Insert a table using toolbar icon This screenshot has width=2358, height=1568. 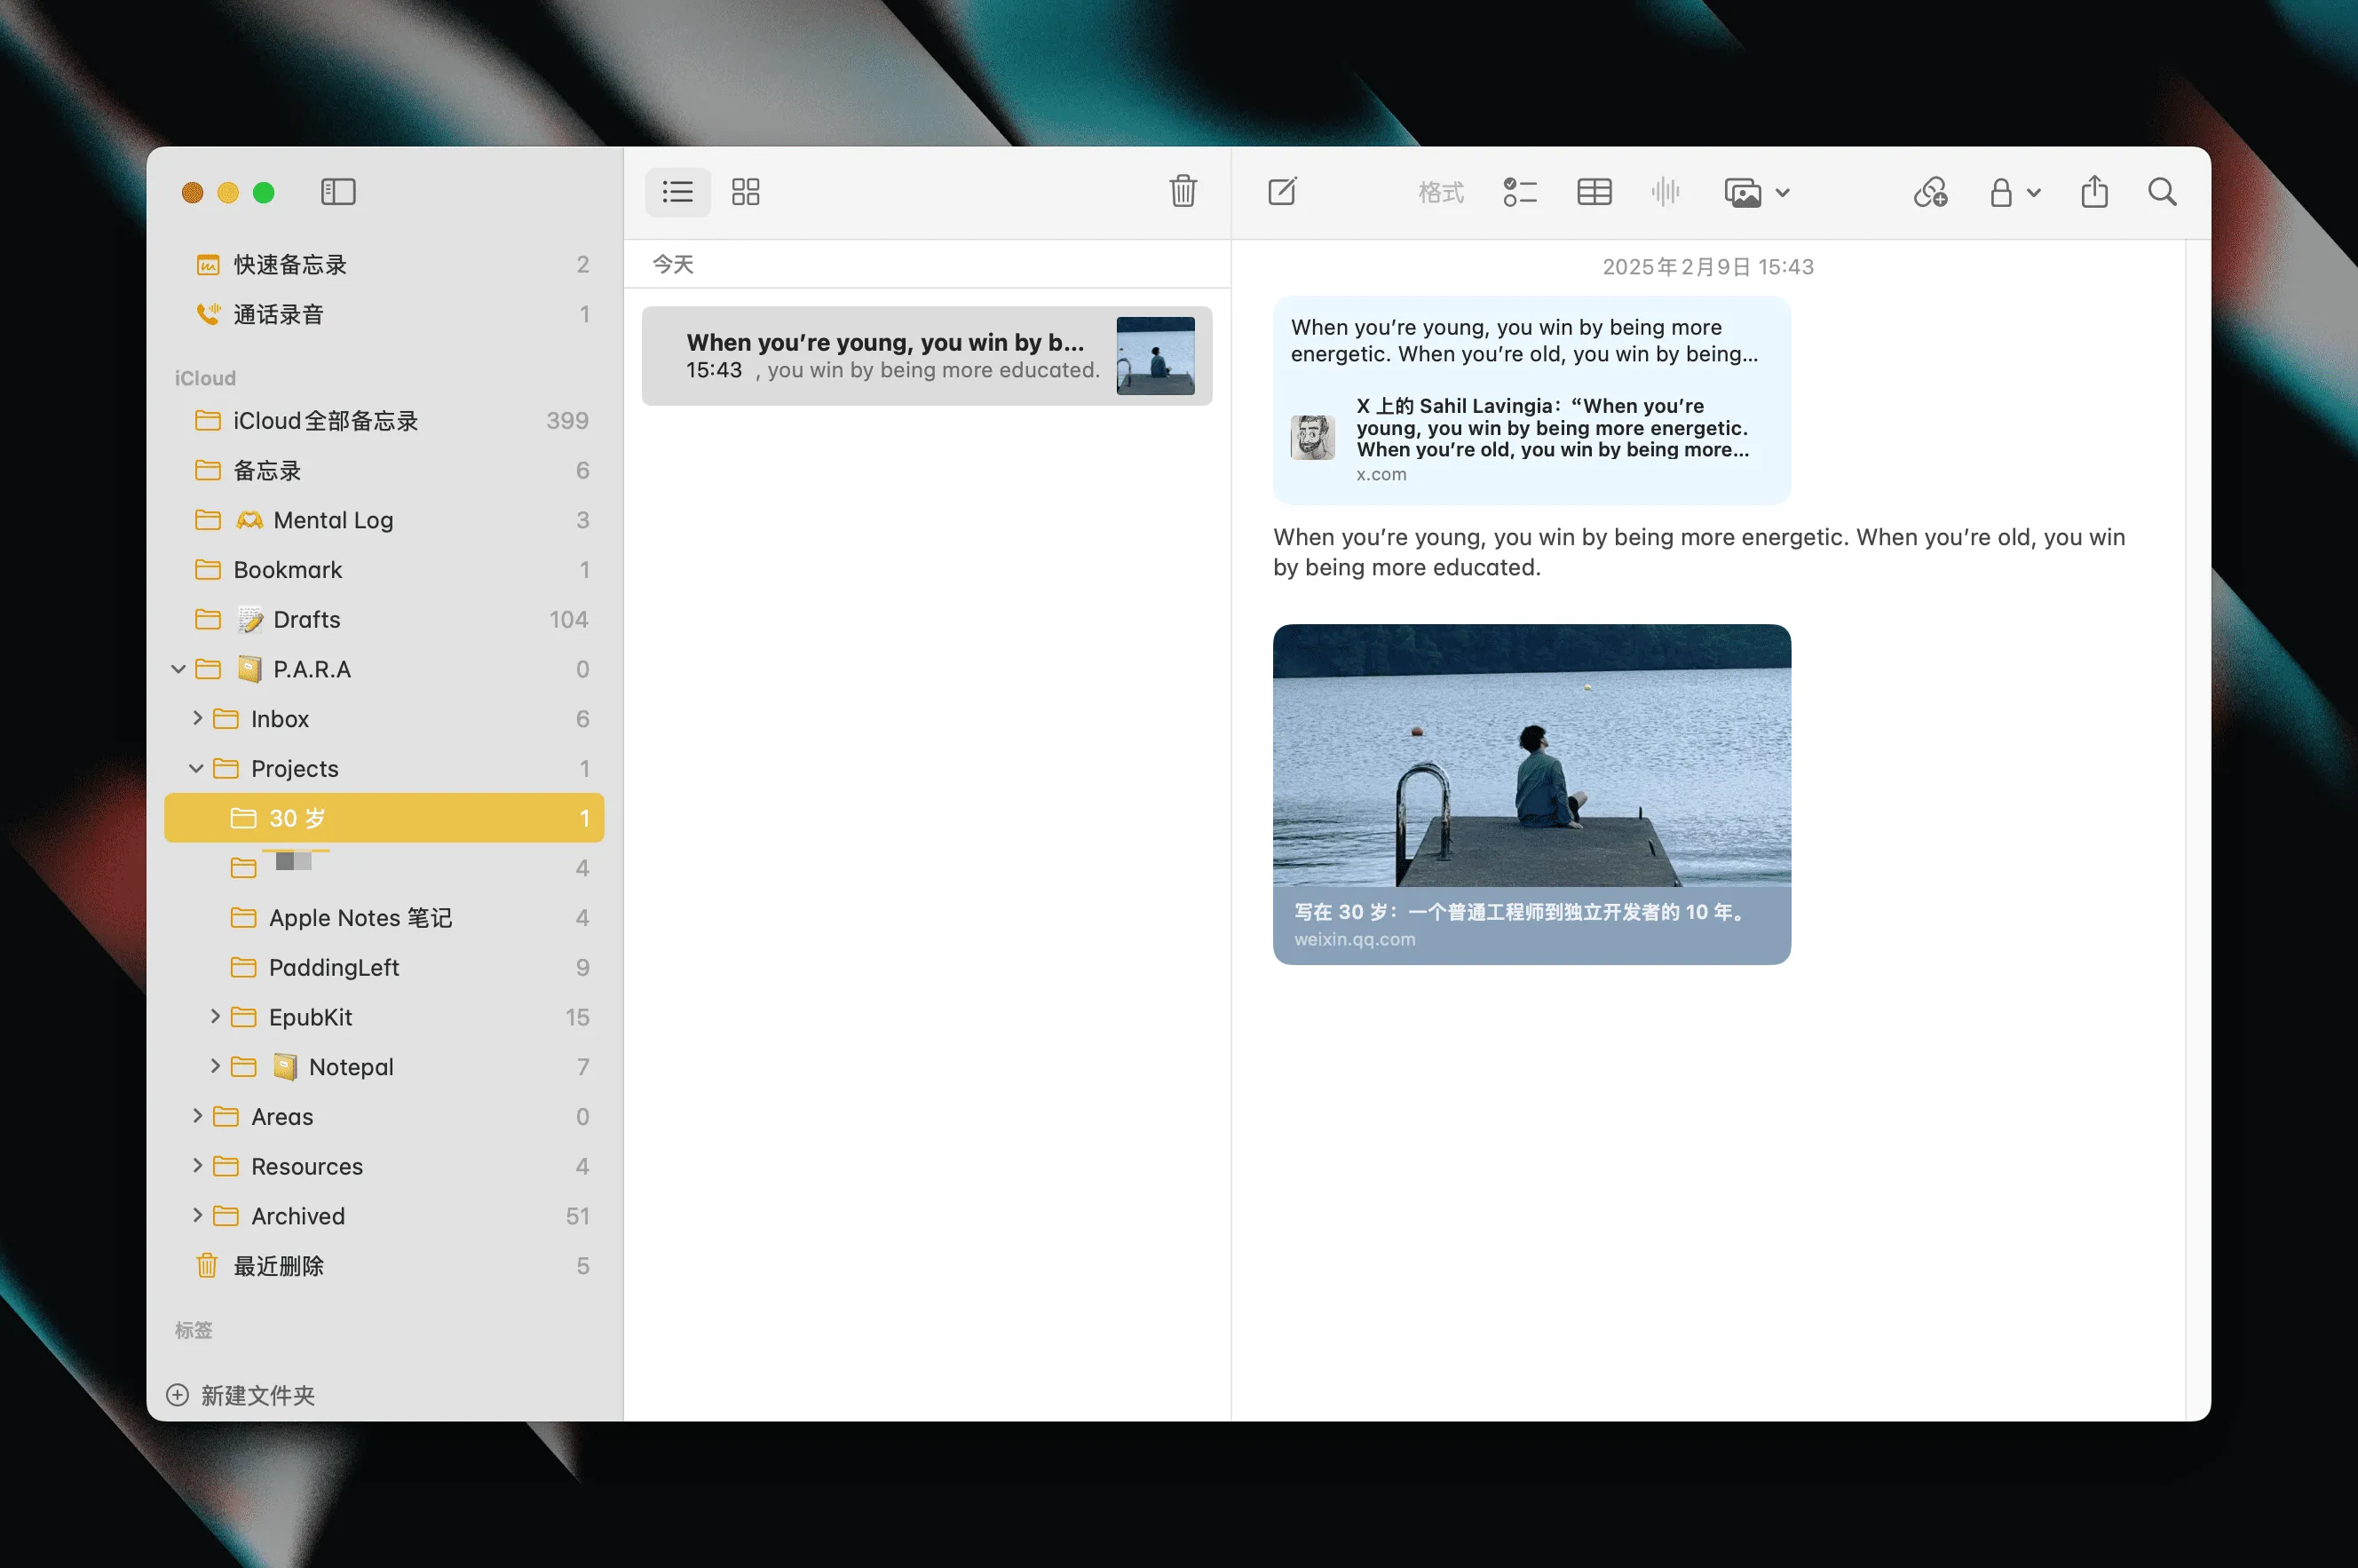(1594, 192)
